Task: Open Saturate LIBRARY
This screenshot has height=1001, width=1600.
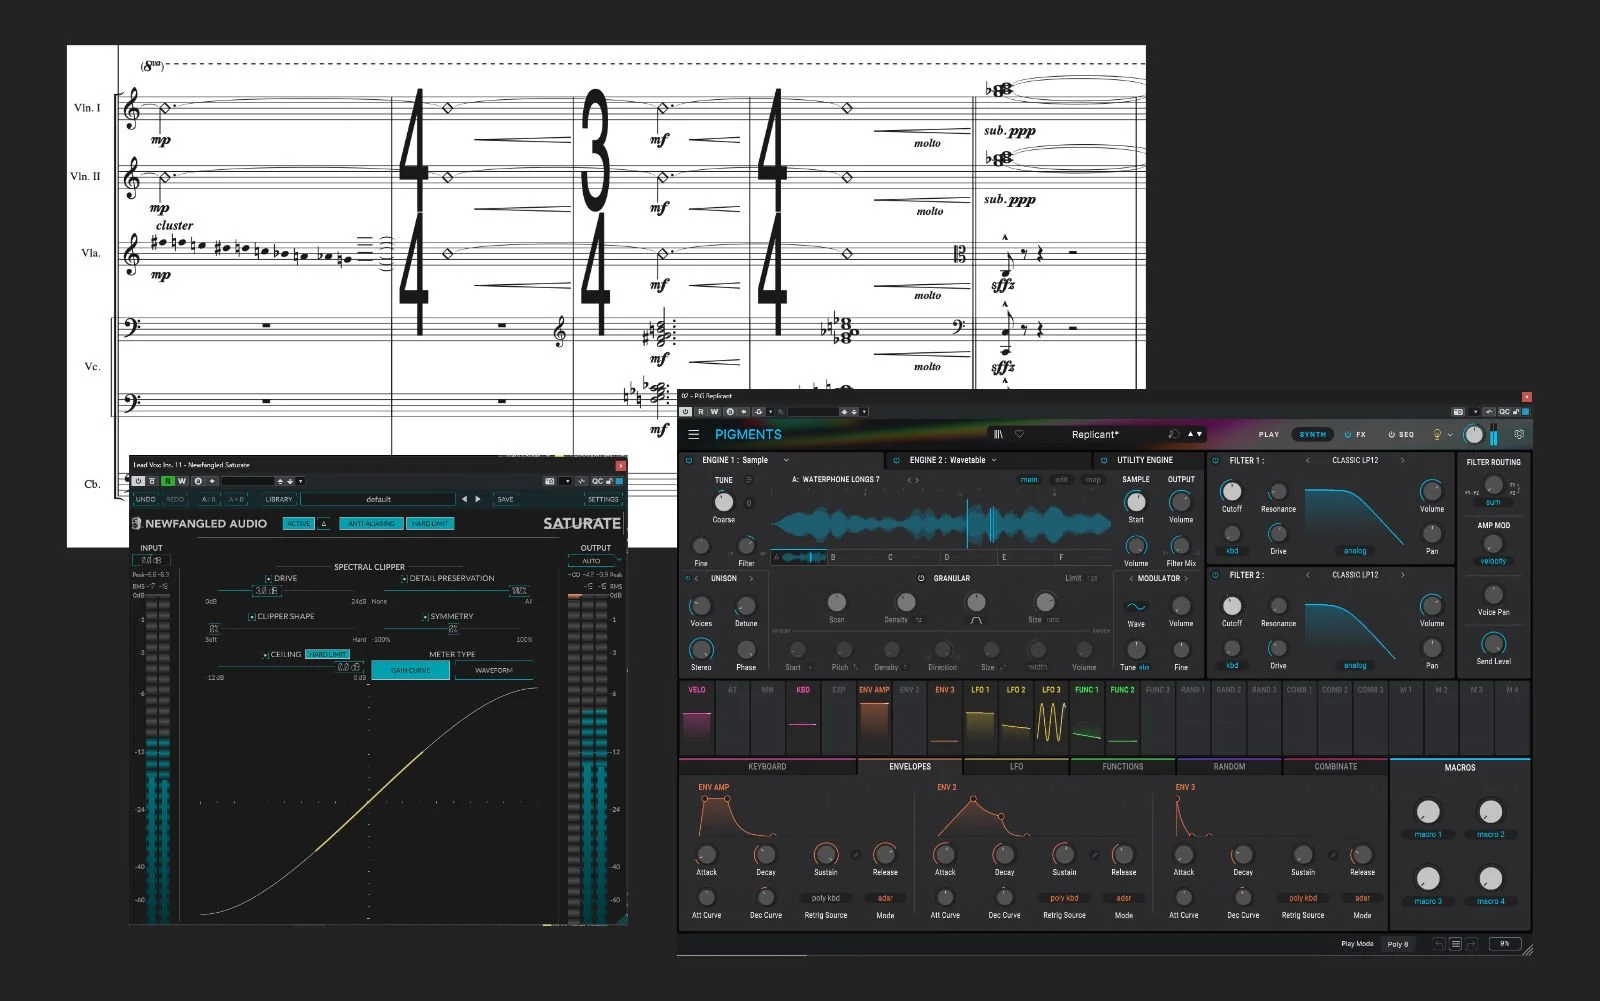Action: pyautogui.click(x=279, y=499)
